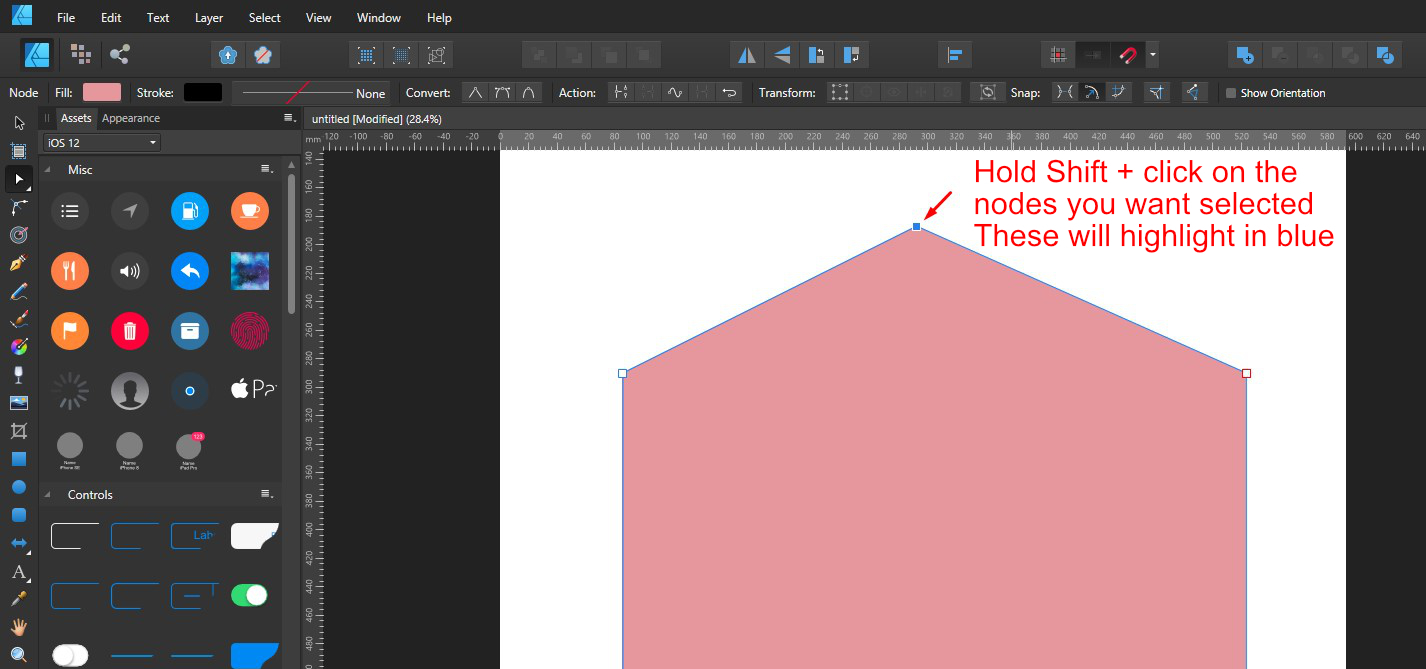1426x669 pixels.
Task: Select the Vector Brush tool
Action: [x=18, y=319]
